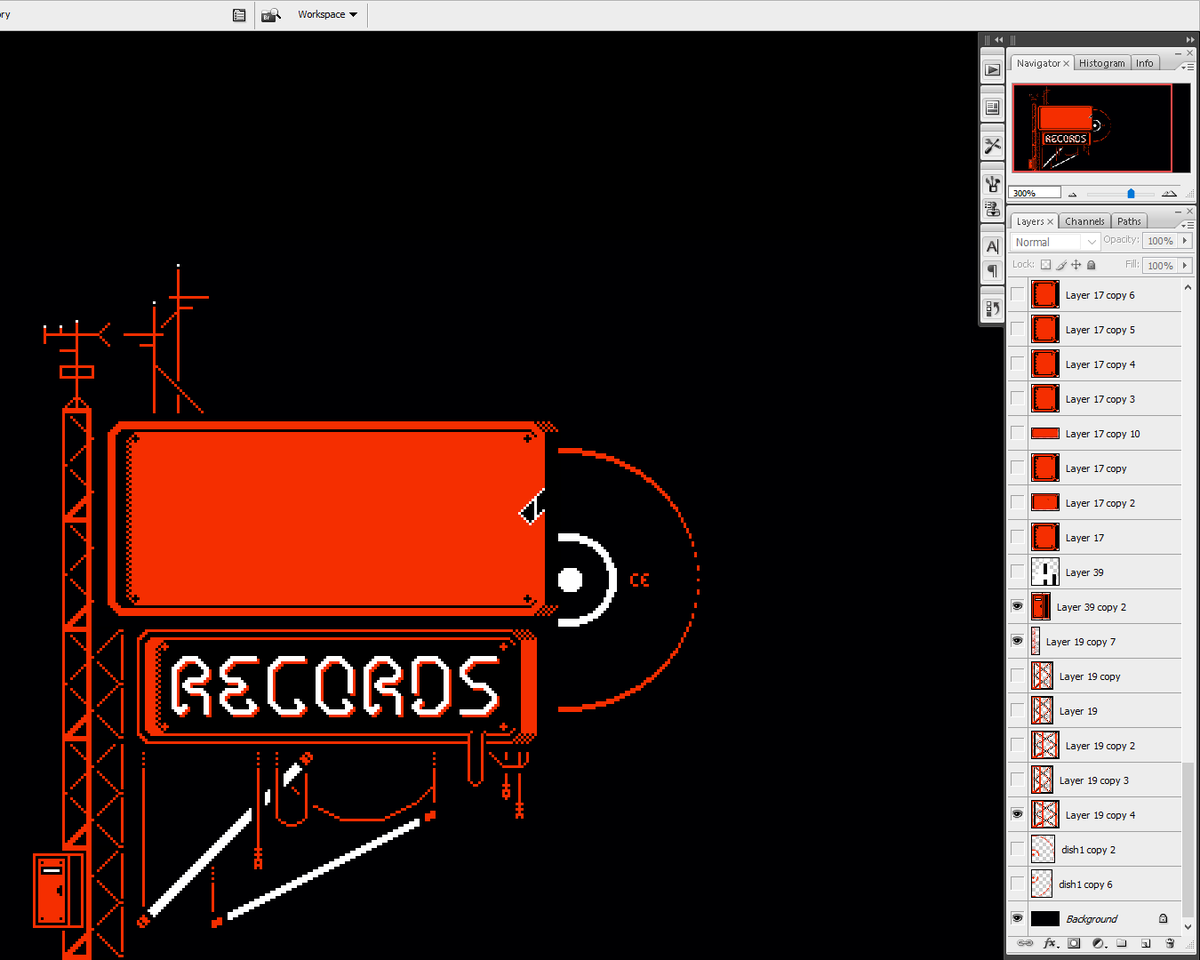Click the Link Layers chain icon
Viewport: 1200px width, 960px height.
[1025, 943]
